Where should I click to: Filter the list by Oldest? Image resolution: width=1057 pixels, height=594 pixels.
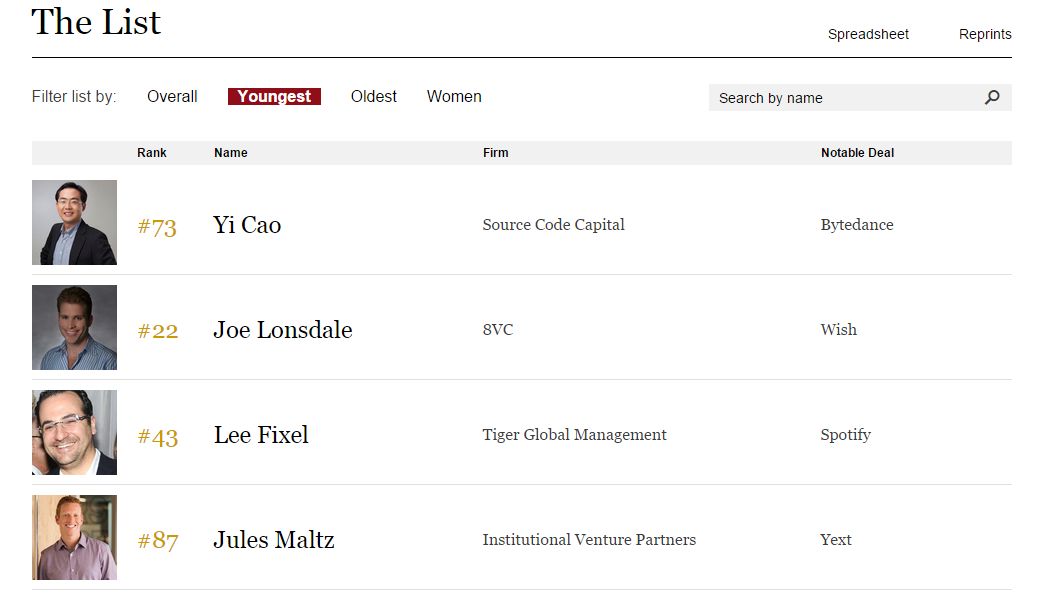pos(373,96)
